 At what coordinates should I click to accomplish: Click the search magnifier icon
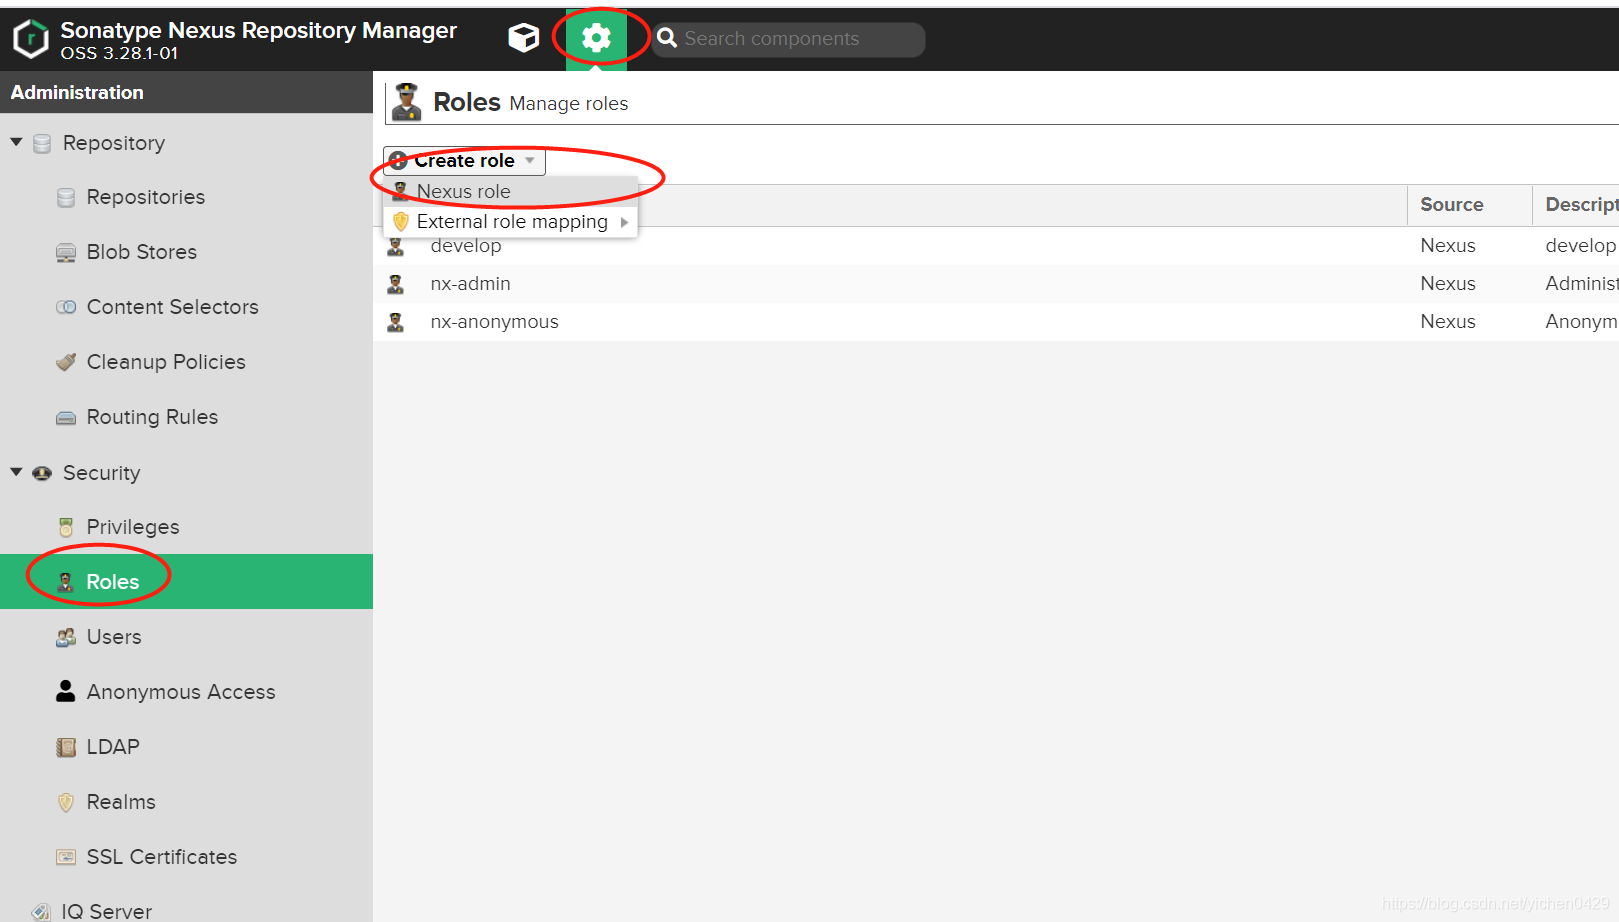tap(667, 38)
